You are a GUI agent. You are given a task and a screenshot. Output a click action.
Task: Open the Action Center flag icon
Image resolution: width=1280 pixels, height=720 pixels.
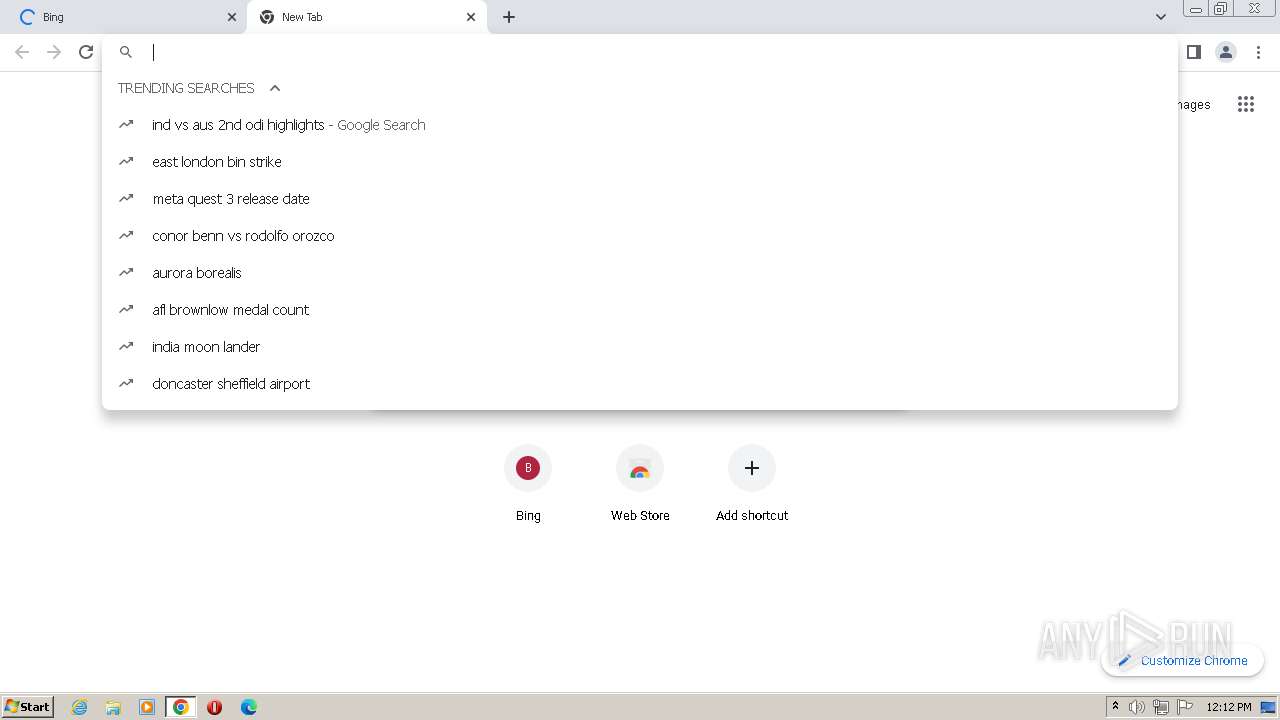(x=1185, y=707)
